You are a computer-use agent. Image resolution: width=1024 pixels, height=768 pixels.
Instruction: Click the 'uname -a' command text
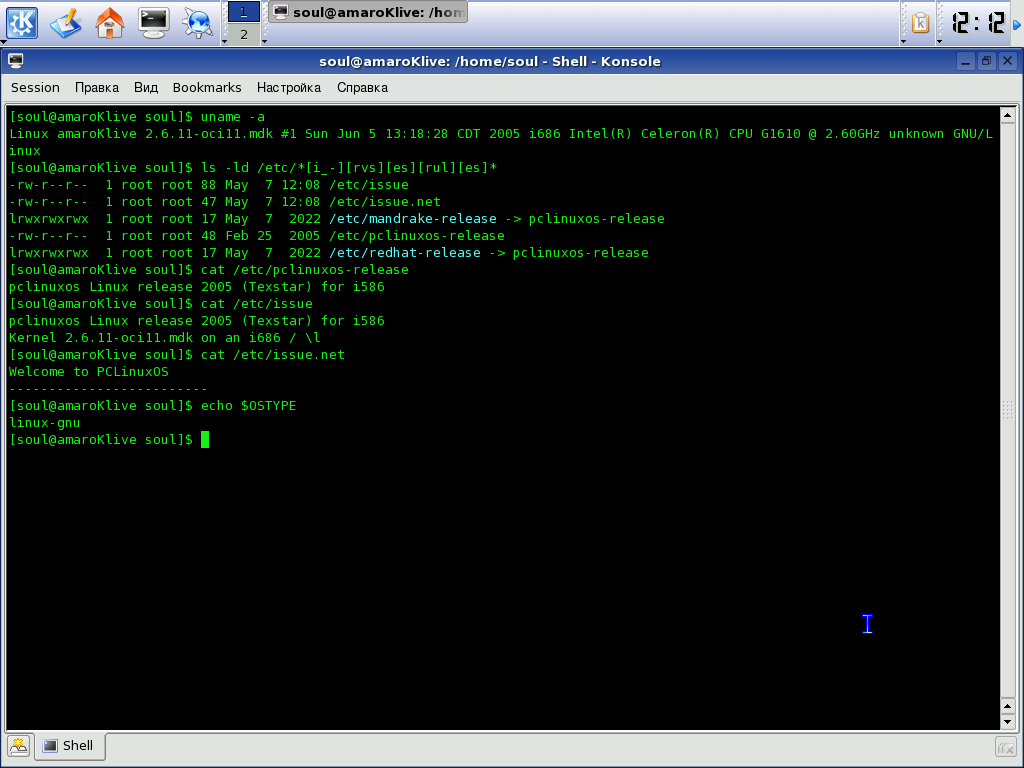[x=232, y=117]
